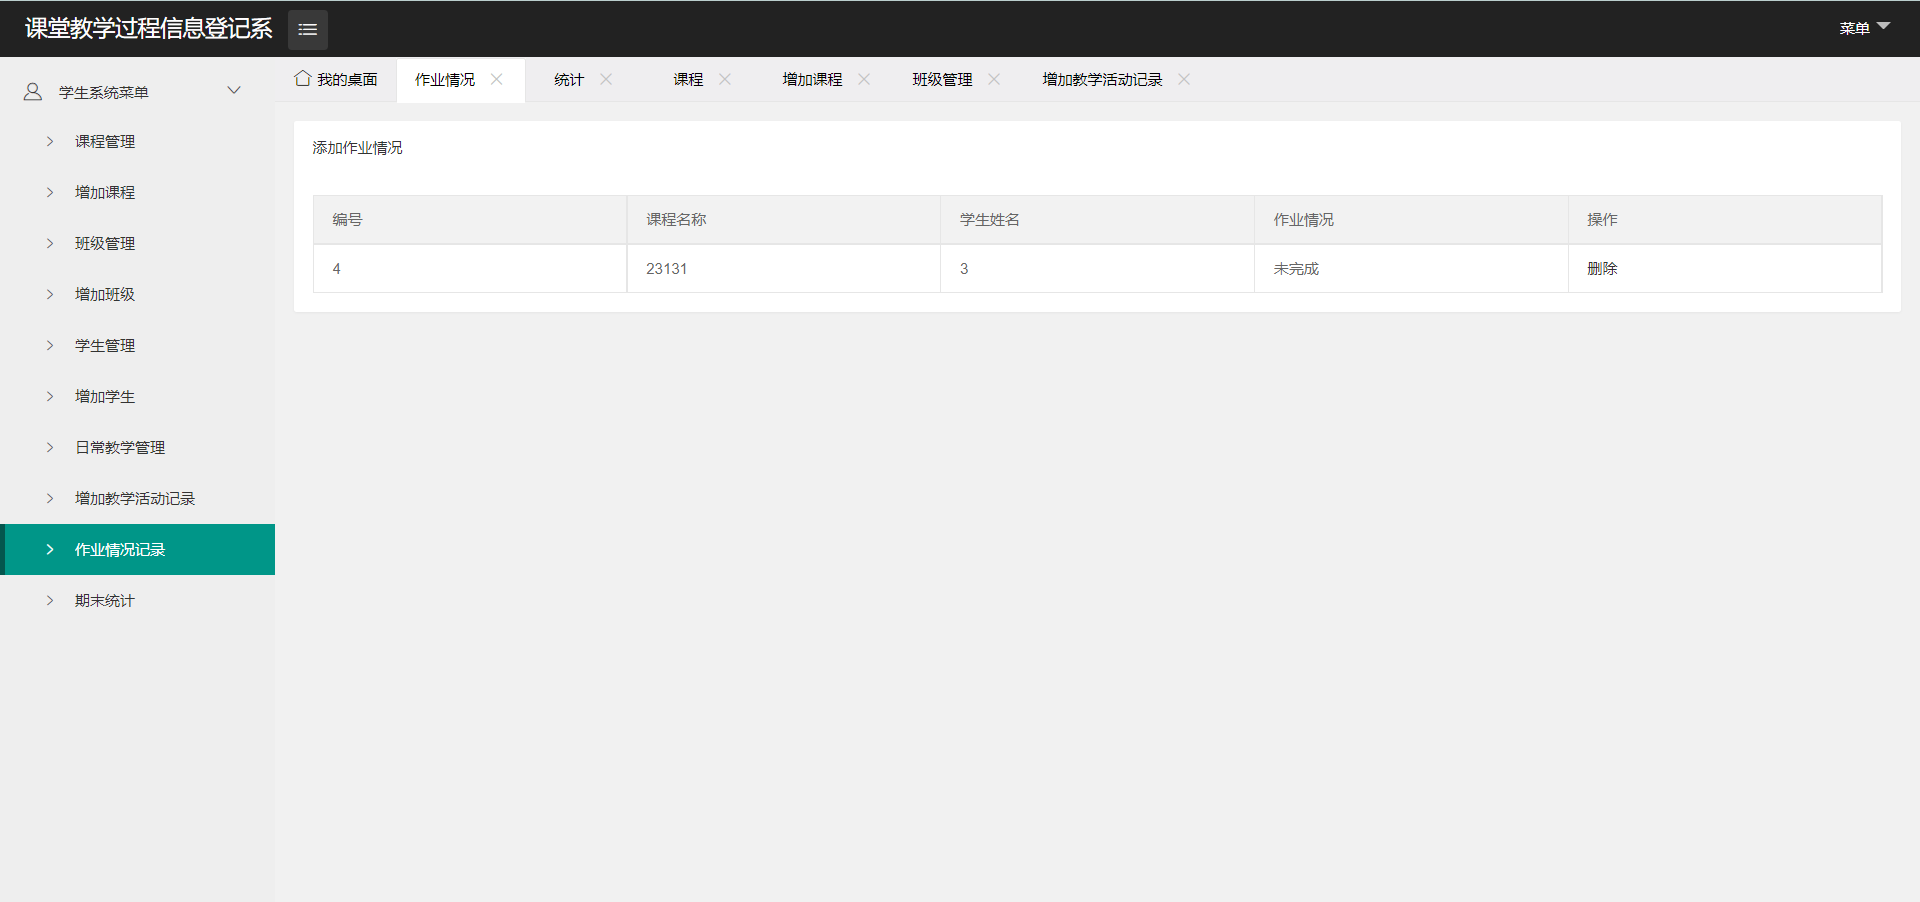This screenshot has height=902, width=1920.
Task: Open 增加班级 in the sidebar
Action: click(138, 294)
